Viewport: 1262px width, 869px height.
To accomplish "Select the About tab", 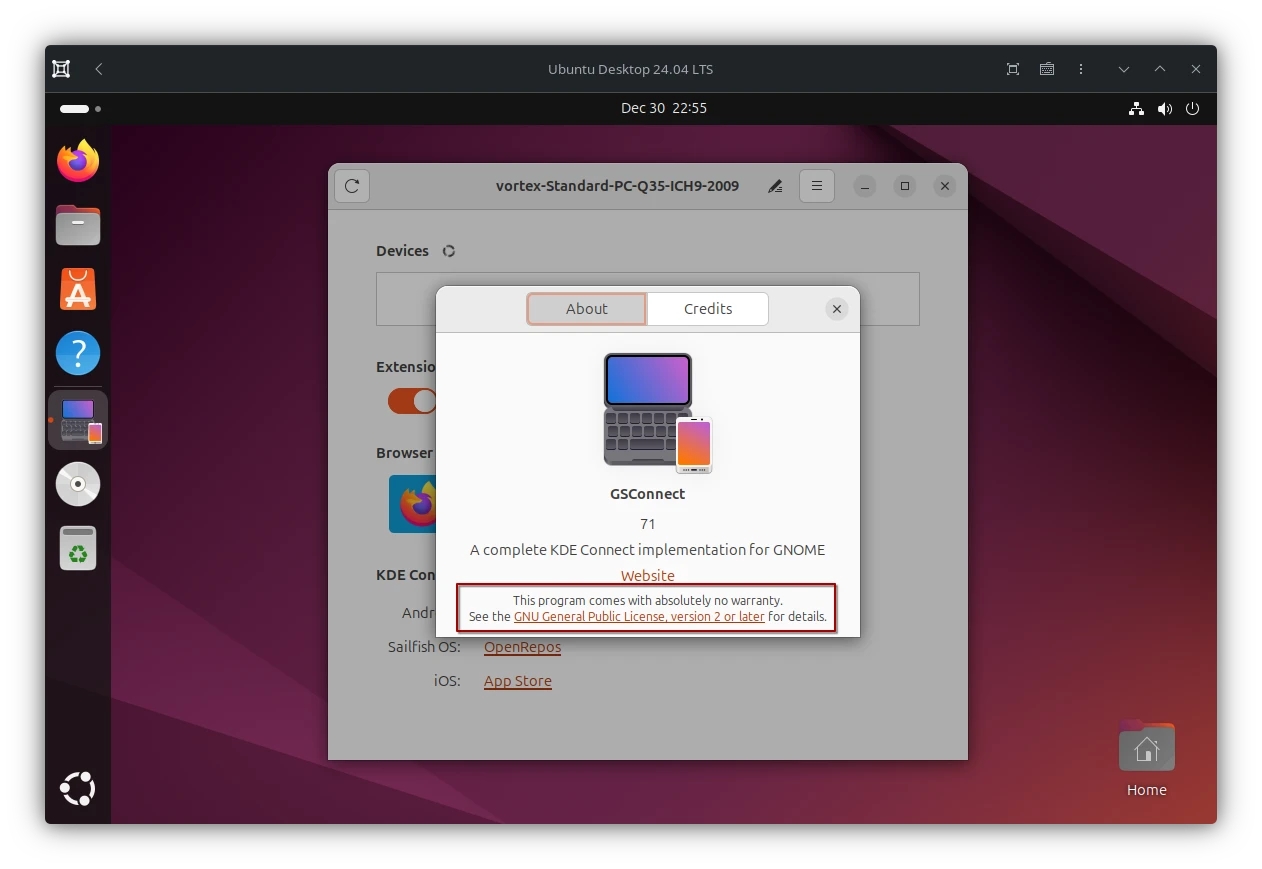I will pyautogui.click(x=586, y=309).
